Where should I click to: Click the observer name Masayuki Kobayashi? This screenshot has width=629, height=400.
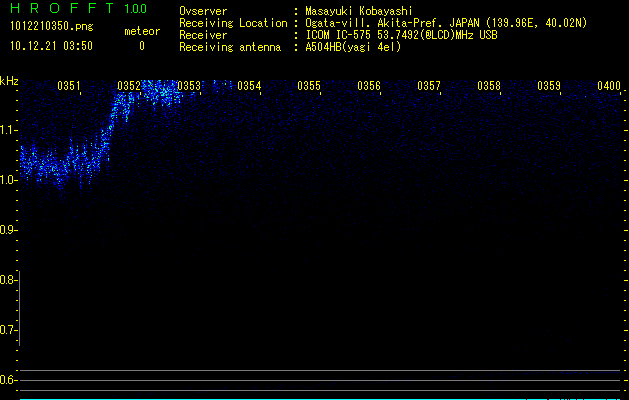click(x=359, y=11)
